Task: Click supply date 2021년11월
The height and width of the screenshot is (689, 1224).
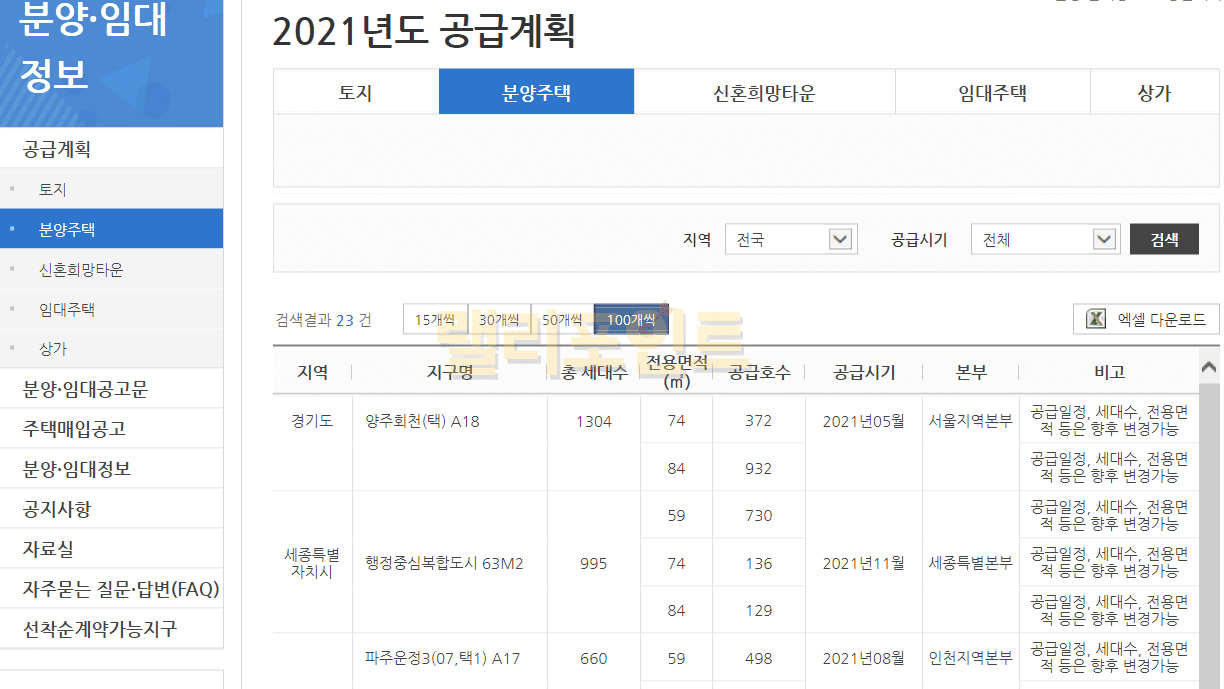Action: pyautogui.click(x=864, y=563)
